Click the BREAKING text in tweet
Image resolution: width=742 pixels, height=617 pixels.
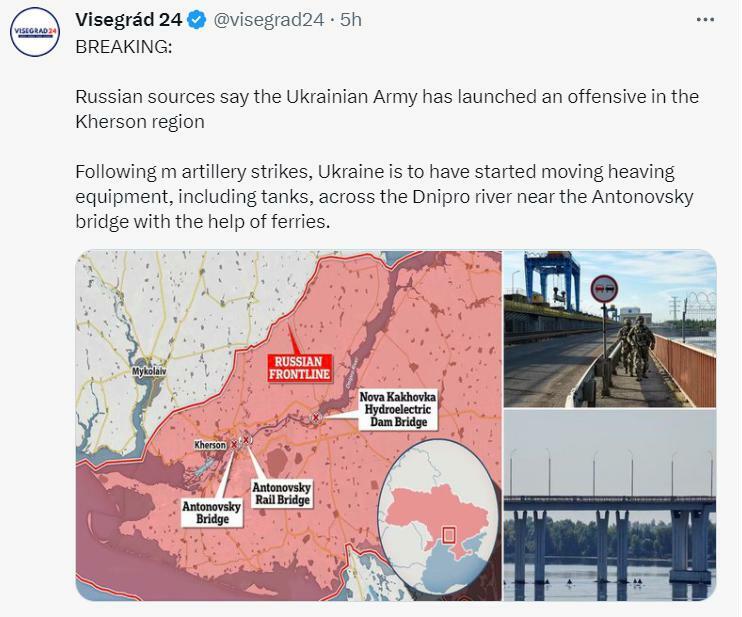pyautogui.click(x=124, y=47)
